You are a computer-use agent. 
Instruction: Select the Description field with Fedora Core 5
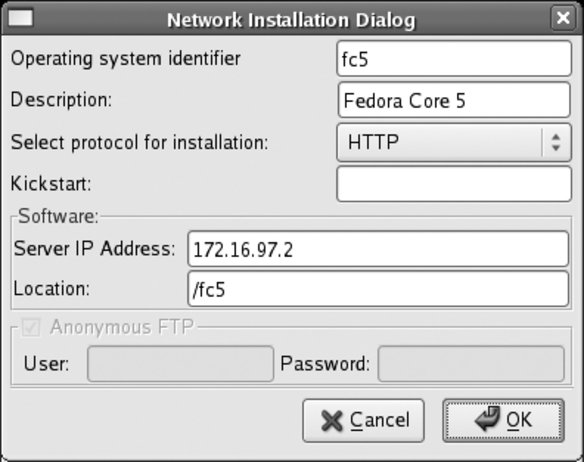(x=454, y=100)
